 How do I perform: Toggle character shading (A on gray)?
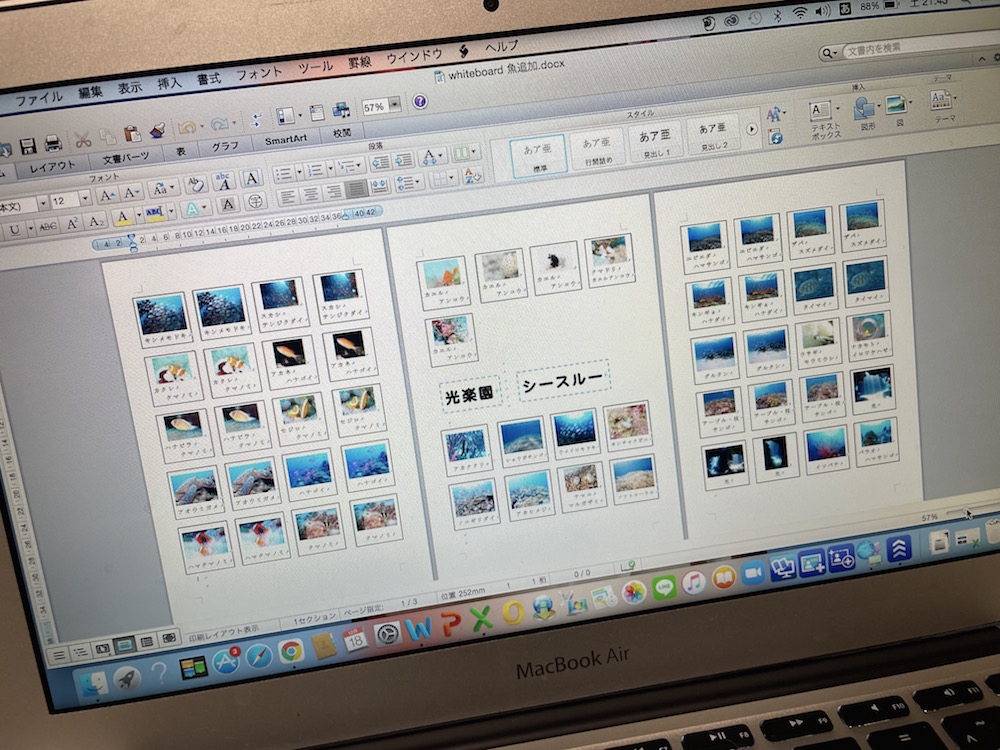227,204
